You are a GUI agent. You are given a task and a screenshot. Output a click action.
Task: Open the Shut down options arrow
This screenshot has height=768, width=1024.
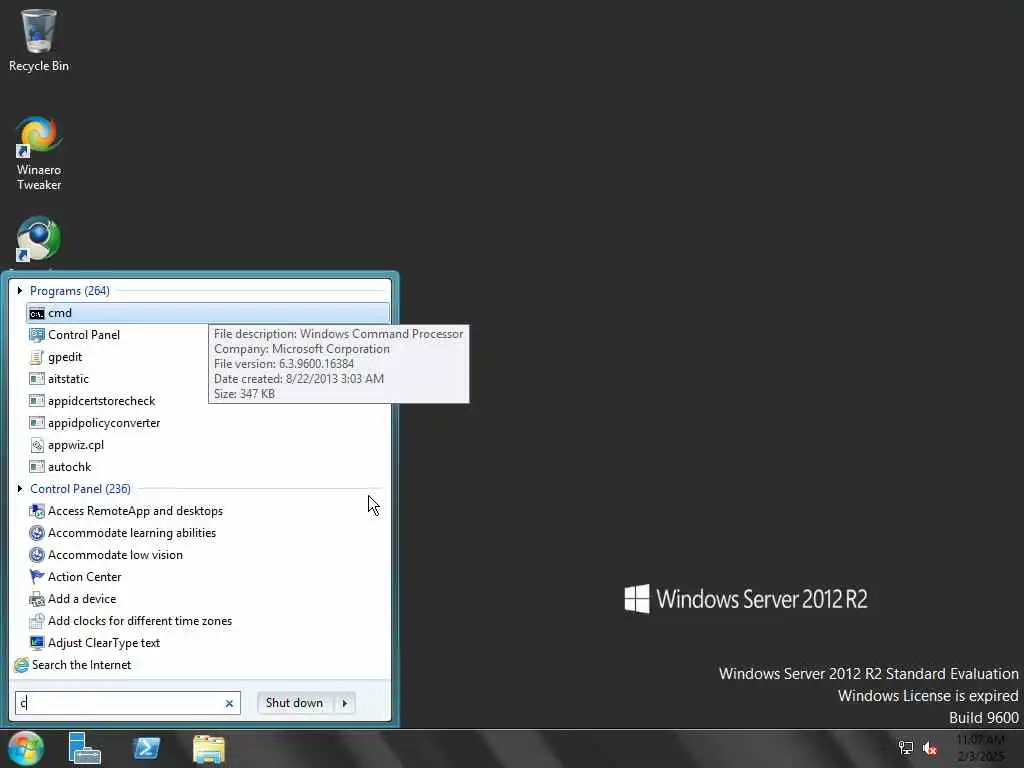[345, 703]
